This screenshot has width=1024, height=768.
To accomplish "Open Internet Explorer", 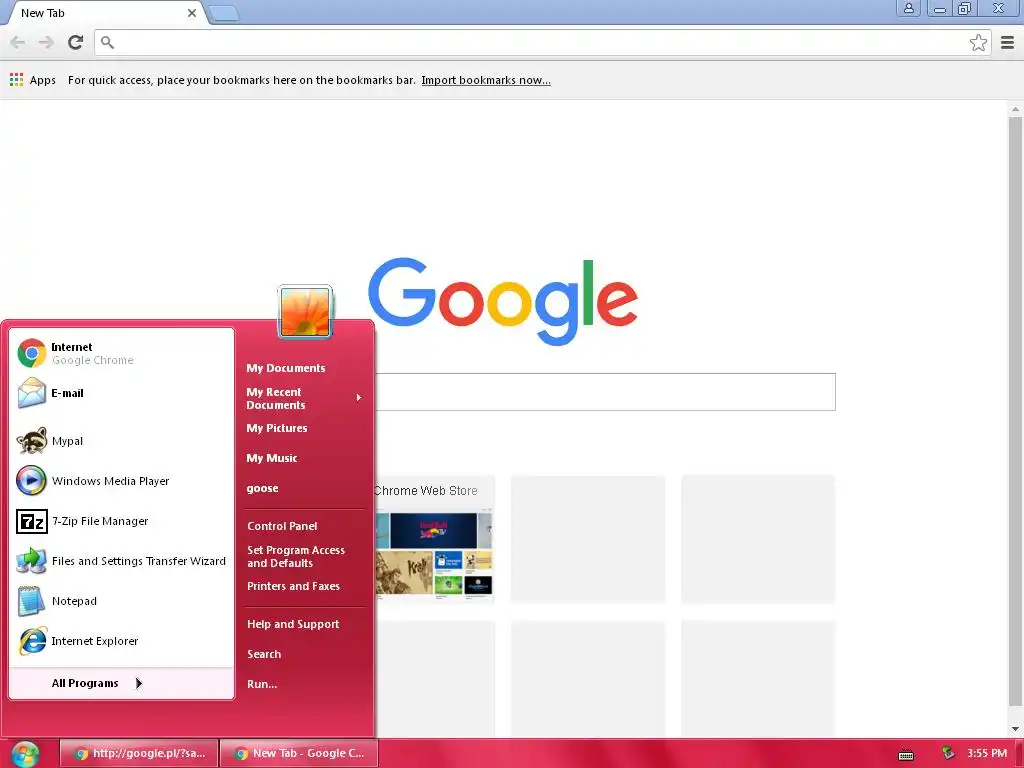I will (121, 641).
